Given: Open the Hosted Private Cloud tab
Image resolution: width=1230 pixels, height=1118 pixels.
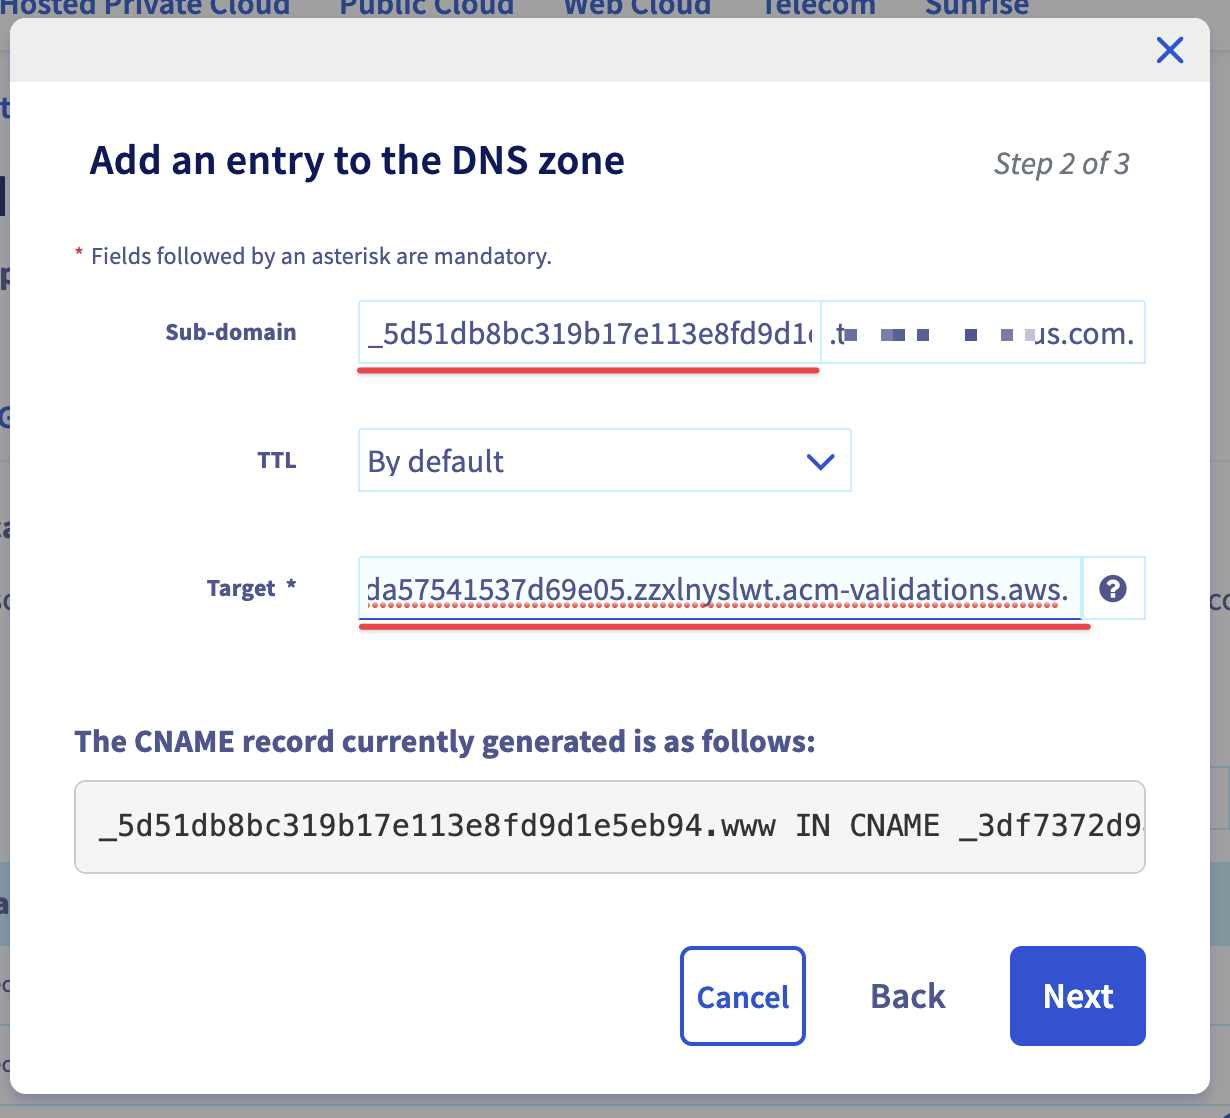Looking at the screenshot, I should (145, 8).
